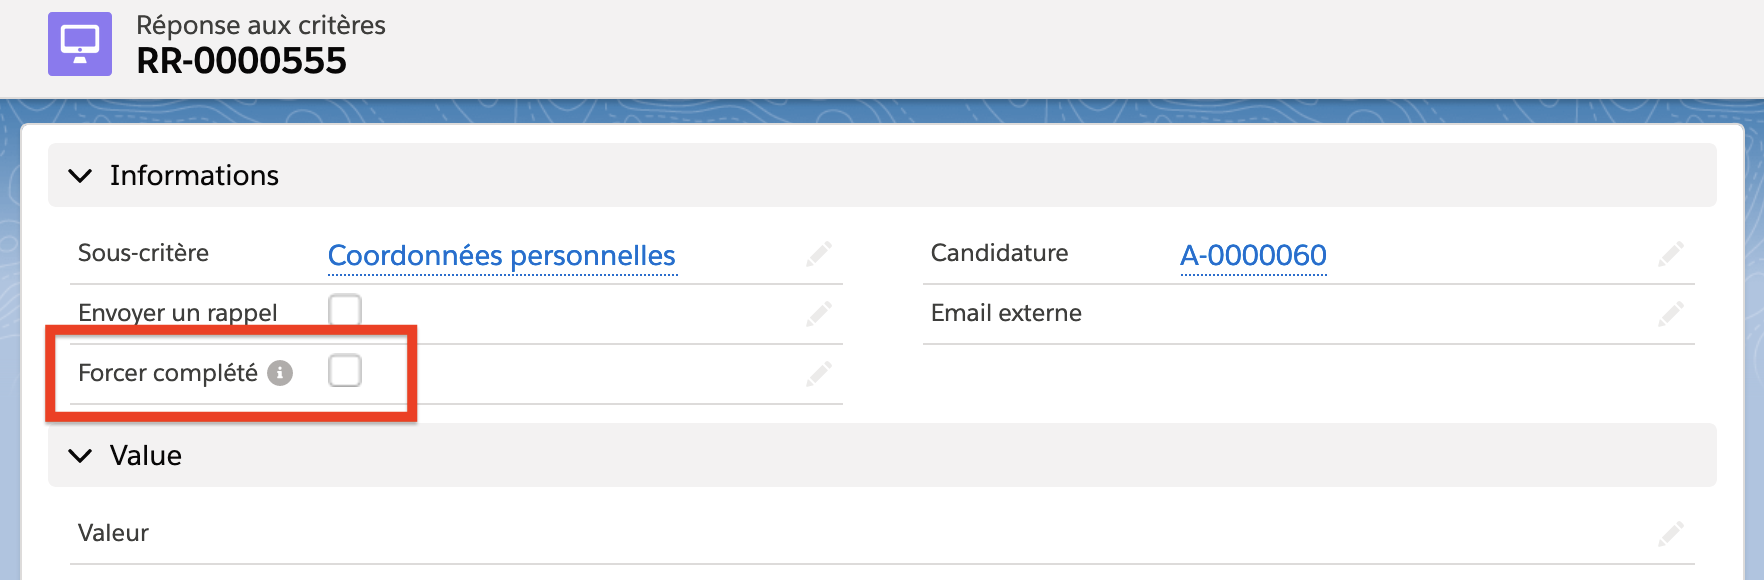Click the Informations section heading text
Viewport: 1764px width, 580px height.
194,176
